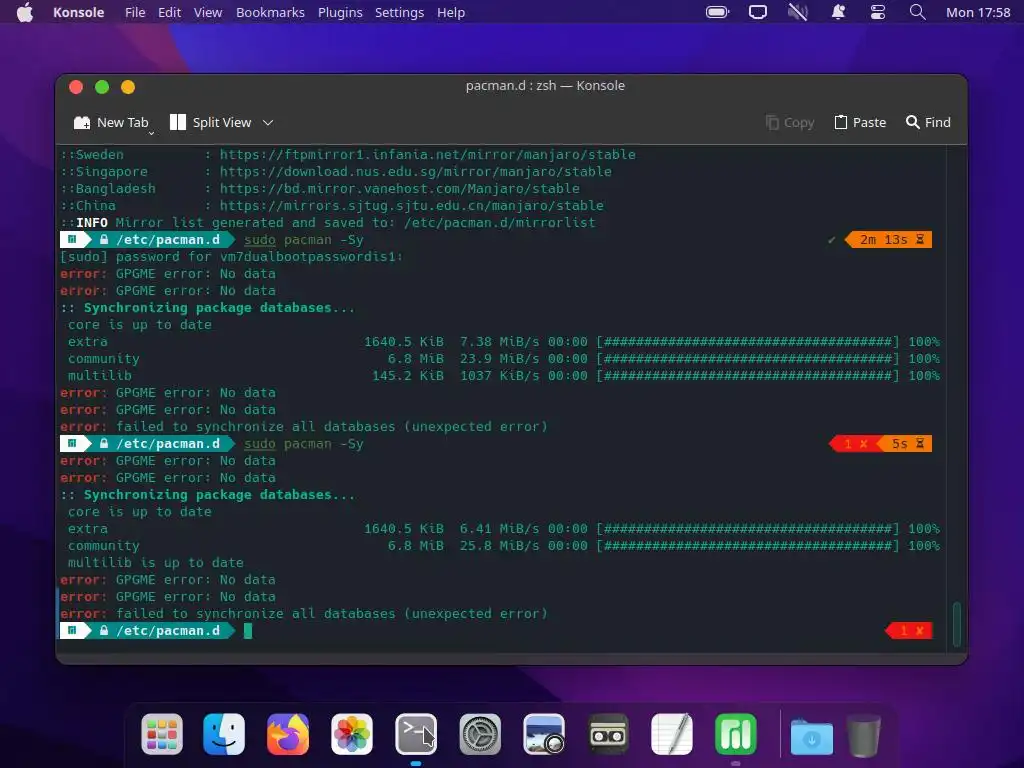Click the Bangladesh vanehost mirror URL
The height and width of the screenshot is (768, 1024).
399,189
